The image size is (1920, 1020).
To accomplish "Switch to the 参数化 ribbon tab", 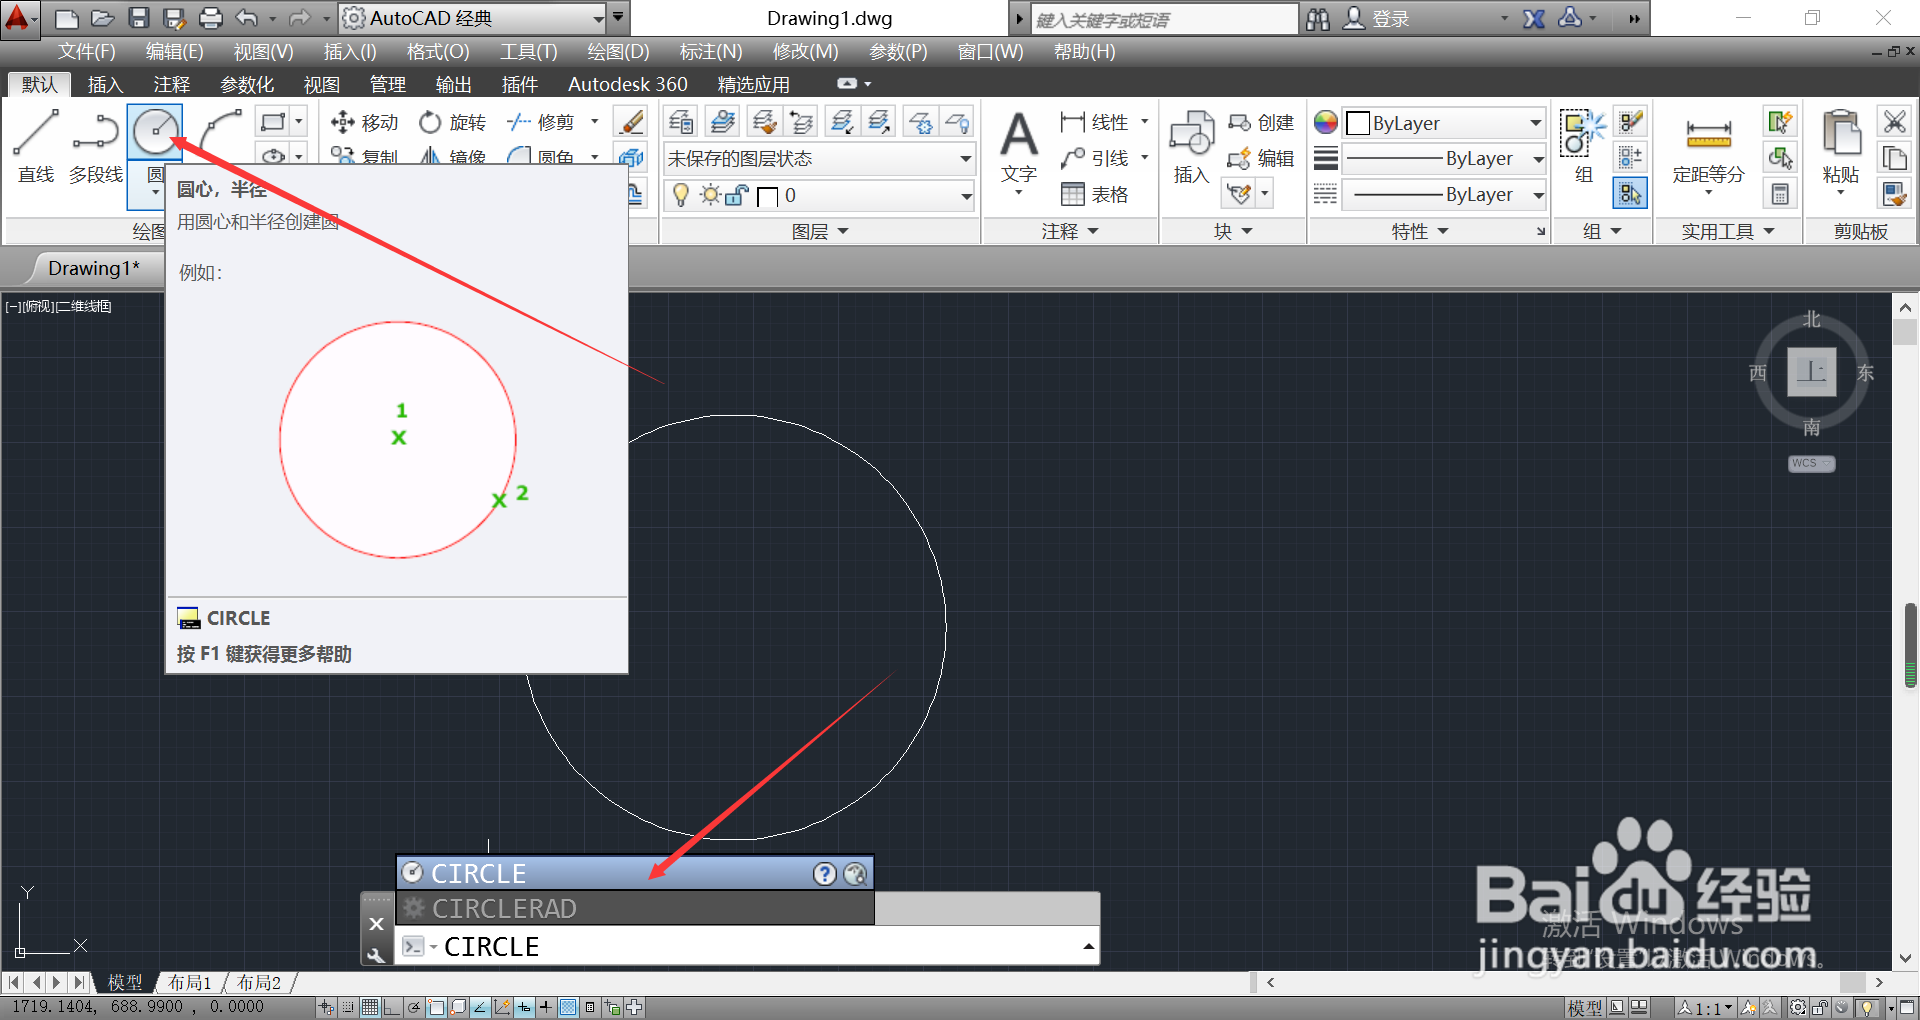I will point(247,84).
